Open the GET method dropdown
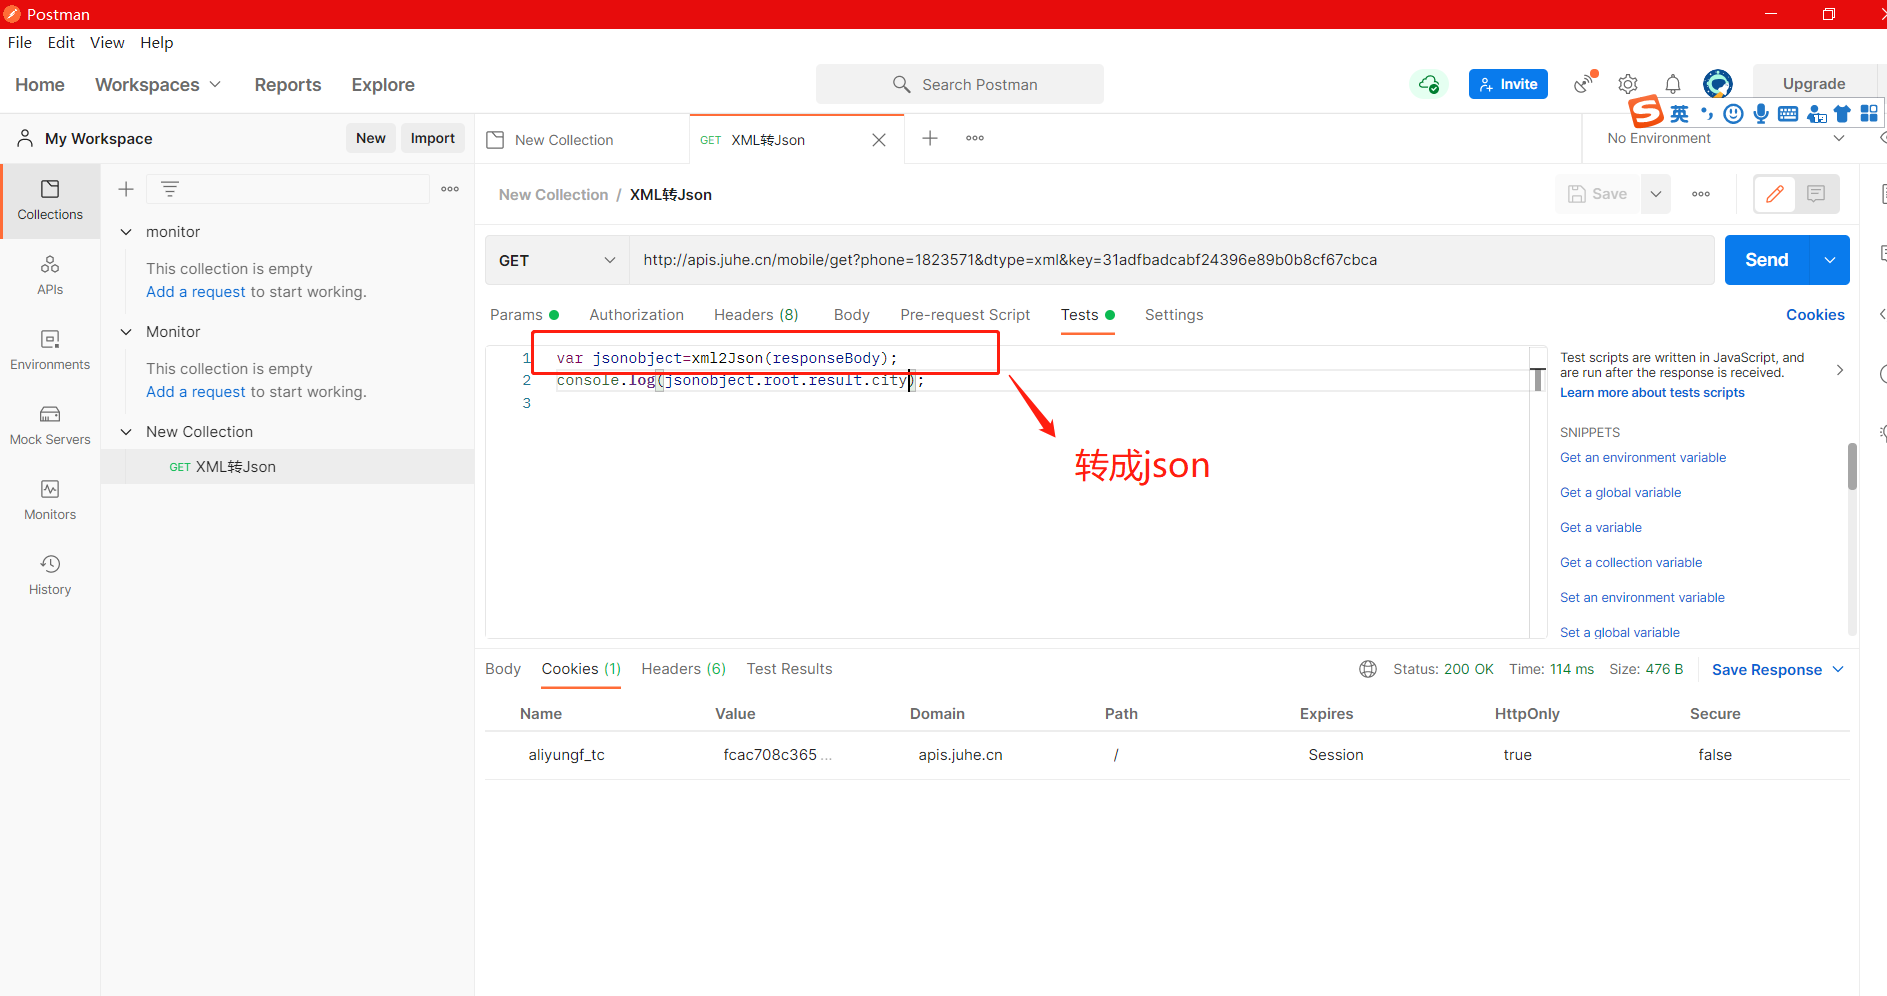The image size is (1887, 996). point(557,260)
